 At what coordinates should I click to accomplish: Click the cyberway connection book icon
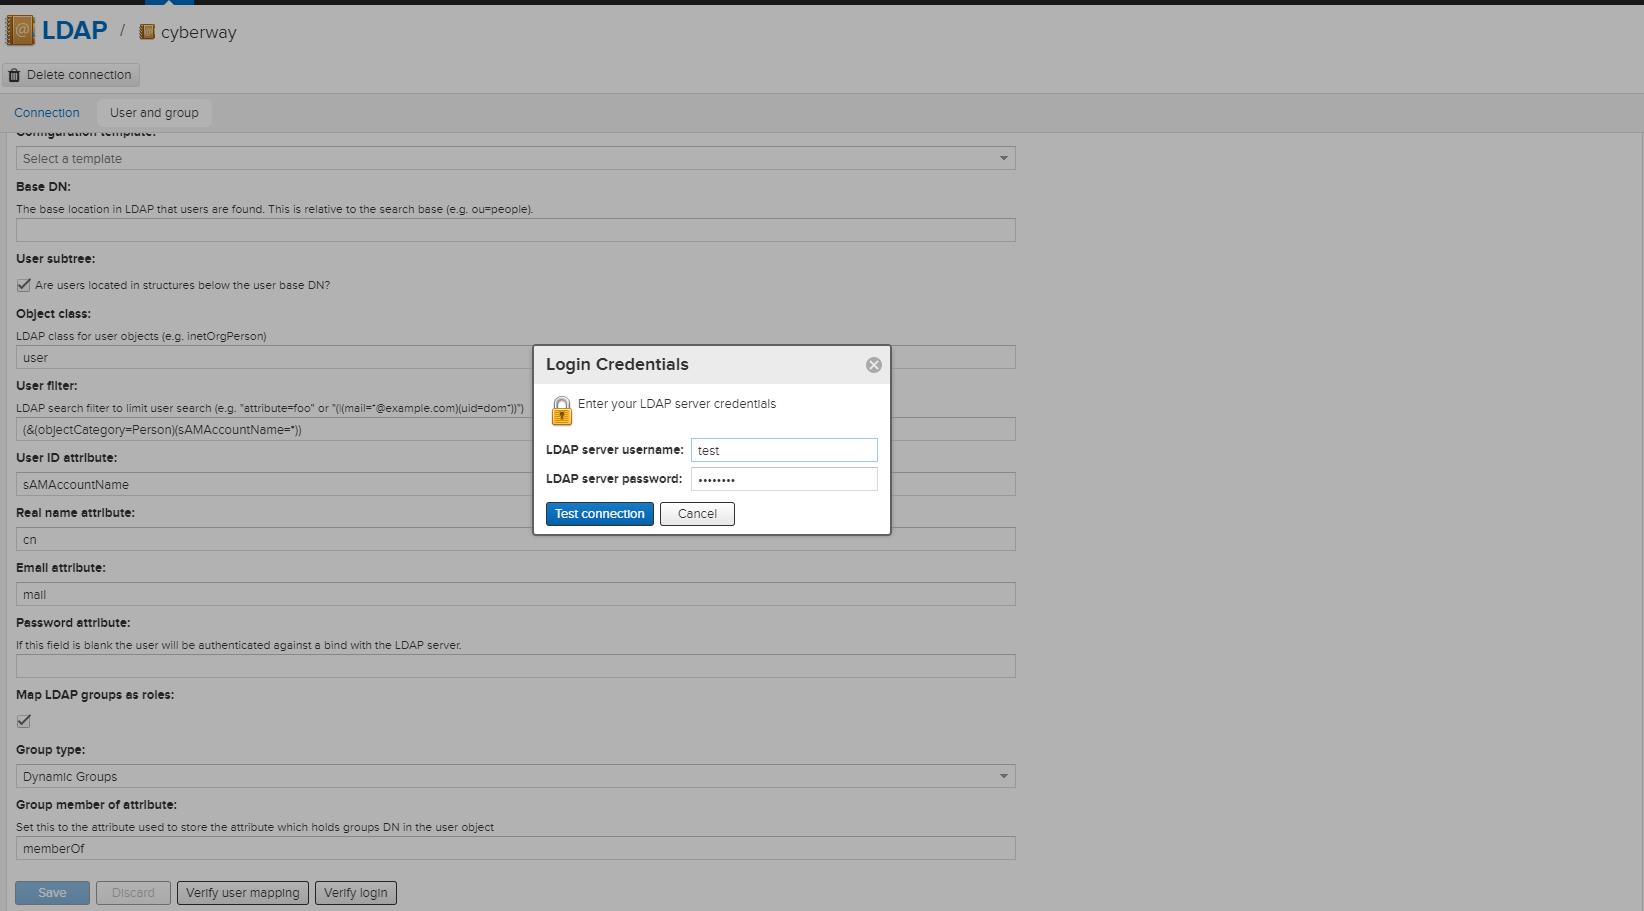(147, 32)
